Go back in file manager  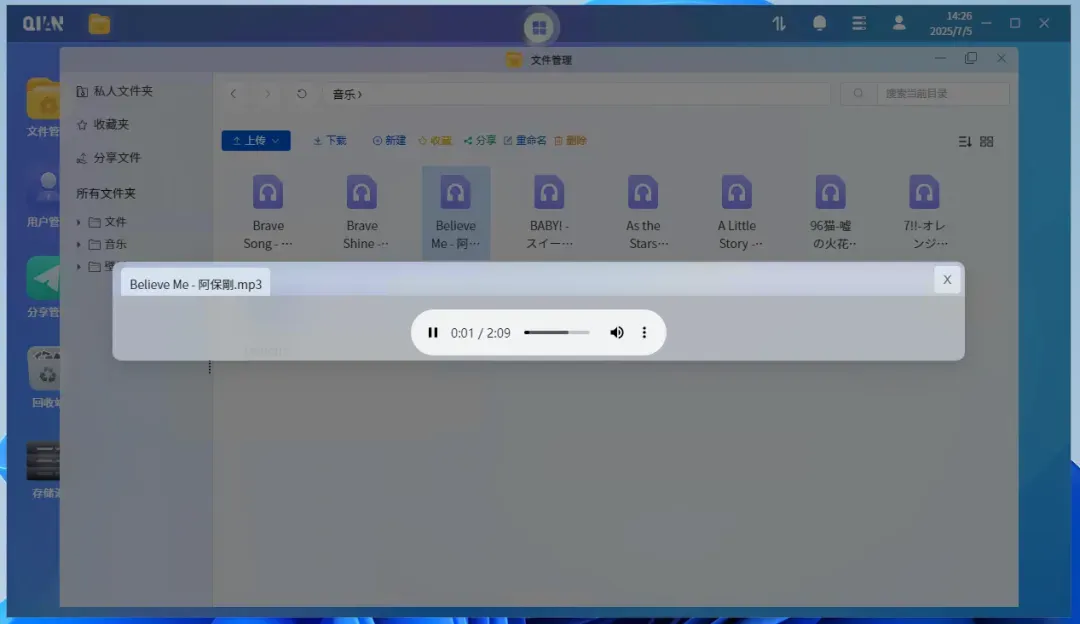[x=233, y=94]
